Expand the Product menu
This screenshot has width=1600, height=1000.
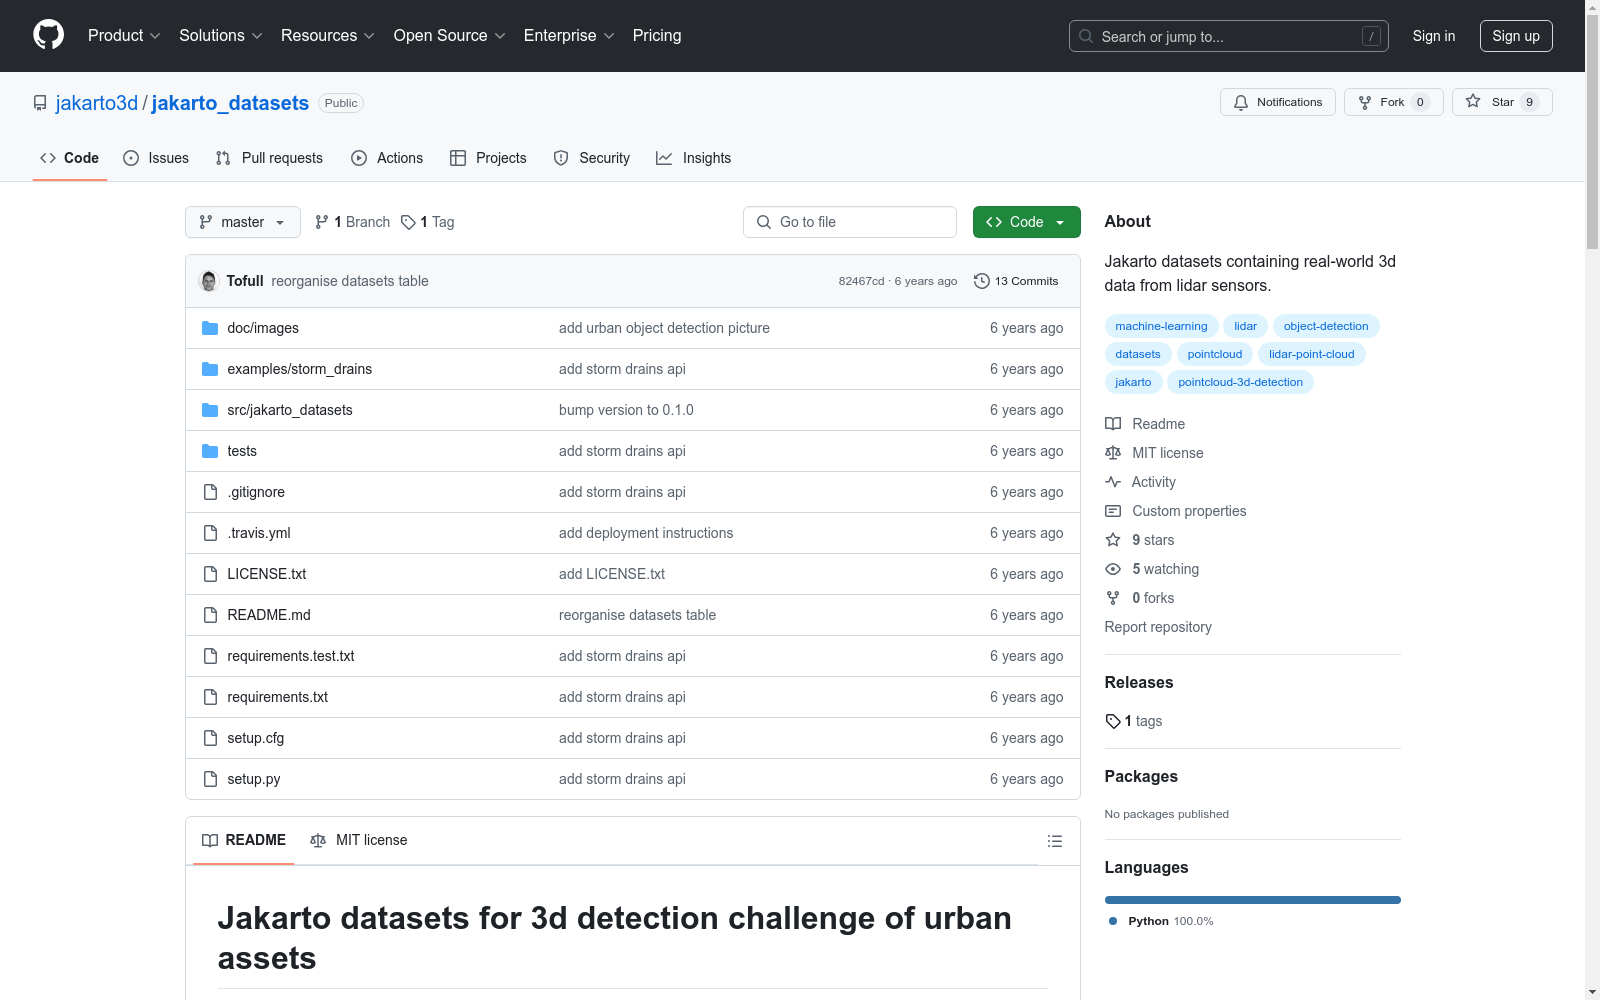(124, 36)
